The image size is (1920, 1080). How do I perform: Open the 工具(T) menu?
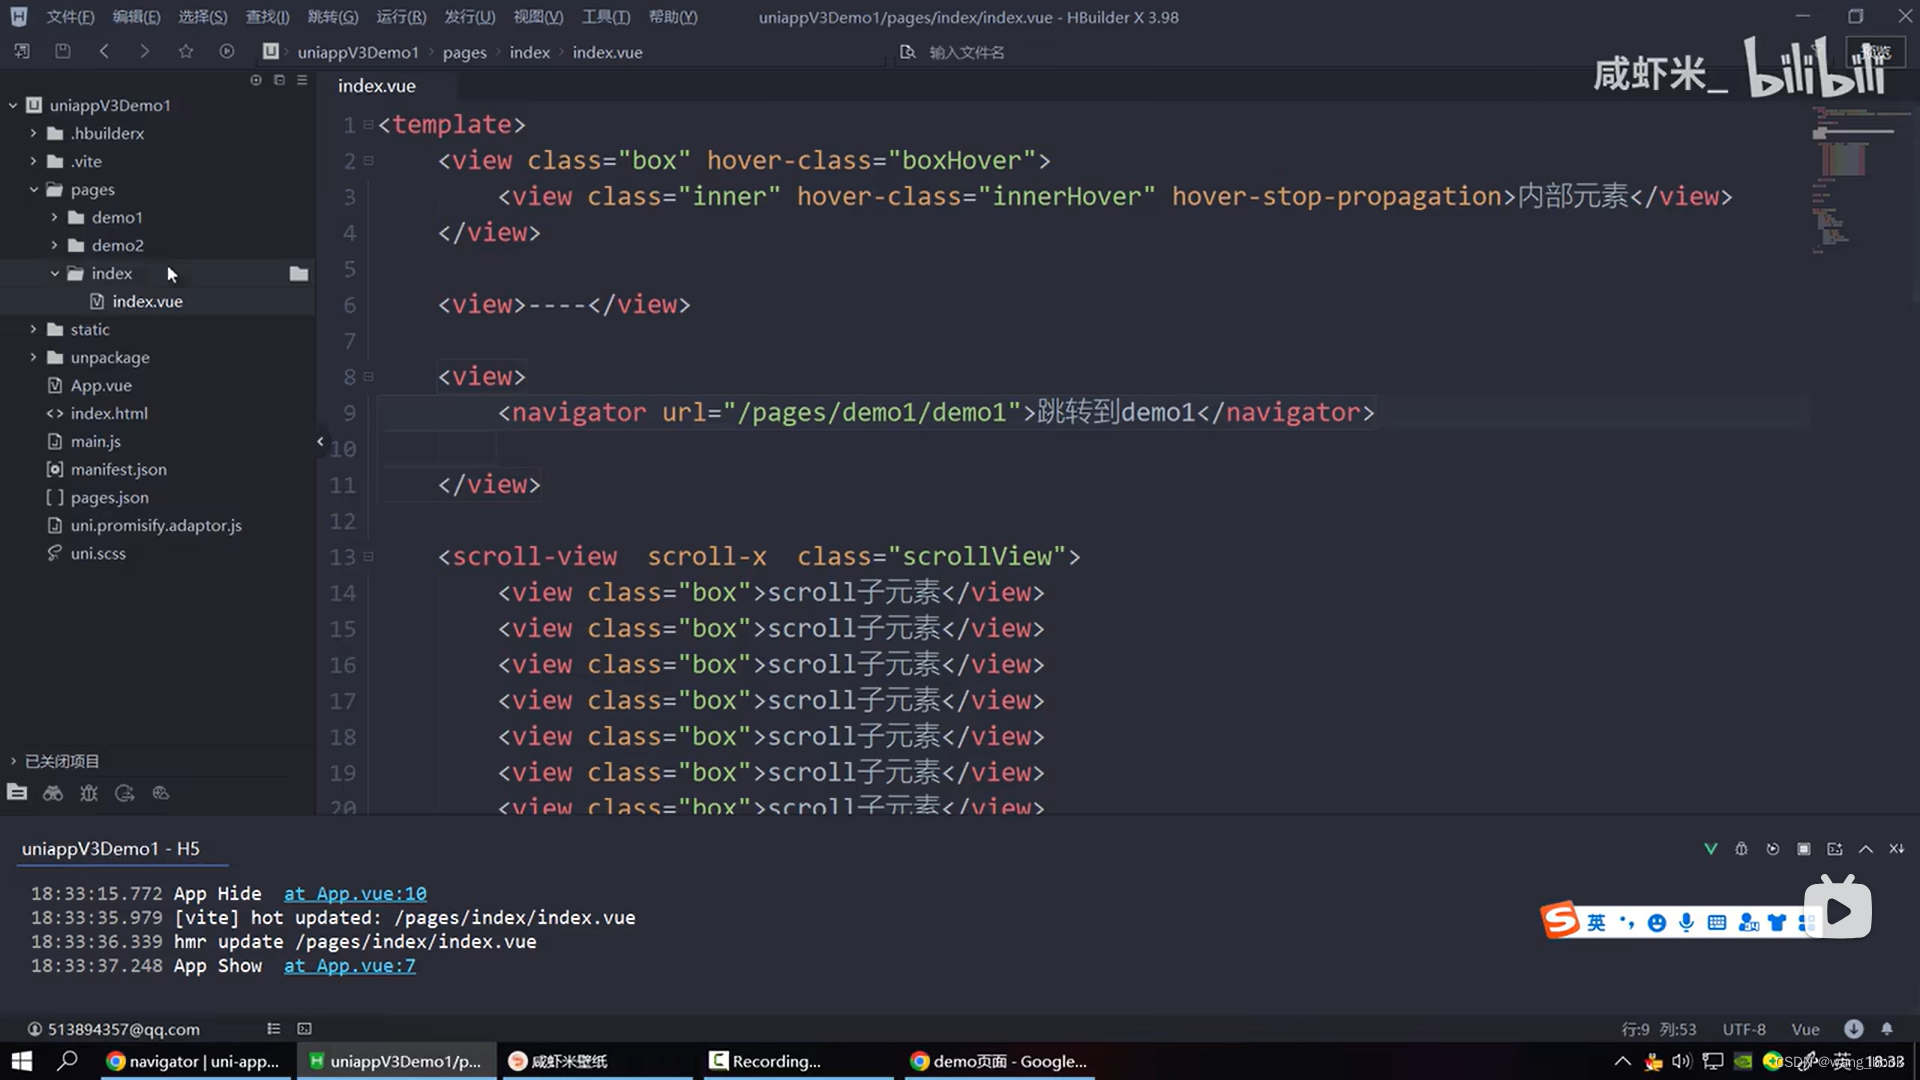click(606, 17)
